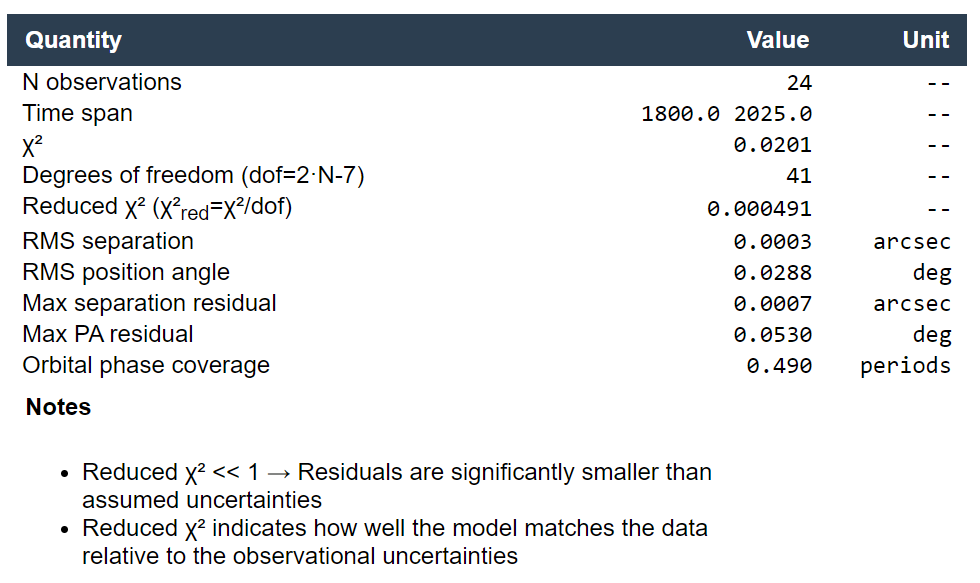The height and width of the screenshot is (583, 980).
Task: Click the N observations value 24
Action: [x=798, y=83]
